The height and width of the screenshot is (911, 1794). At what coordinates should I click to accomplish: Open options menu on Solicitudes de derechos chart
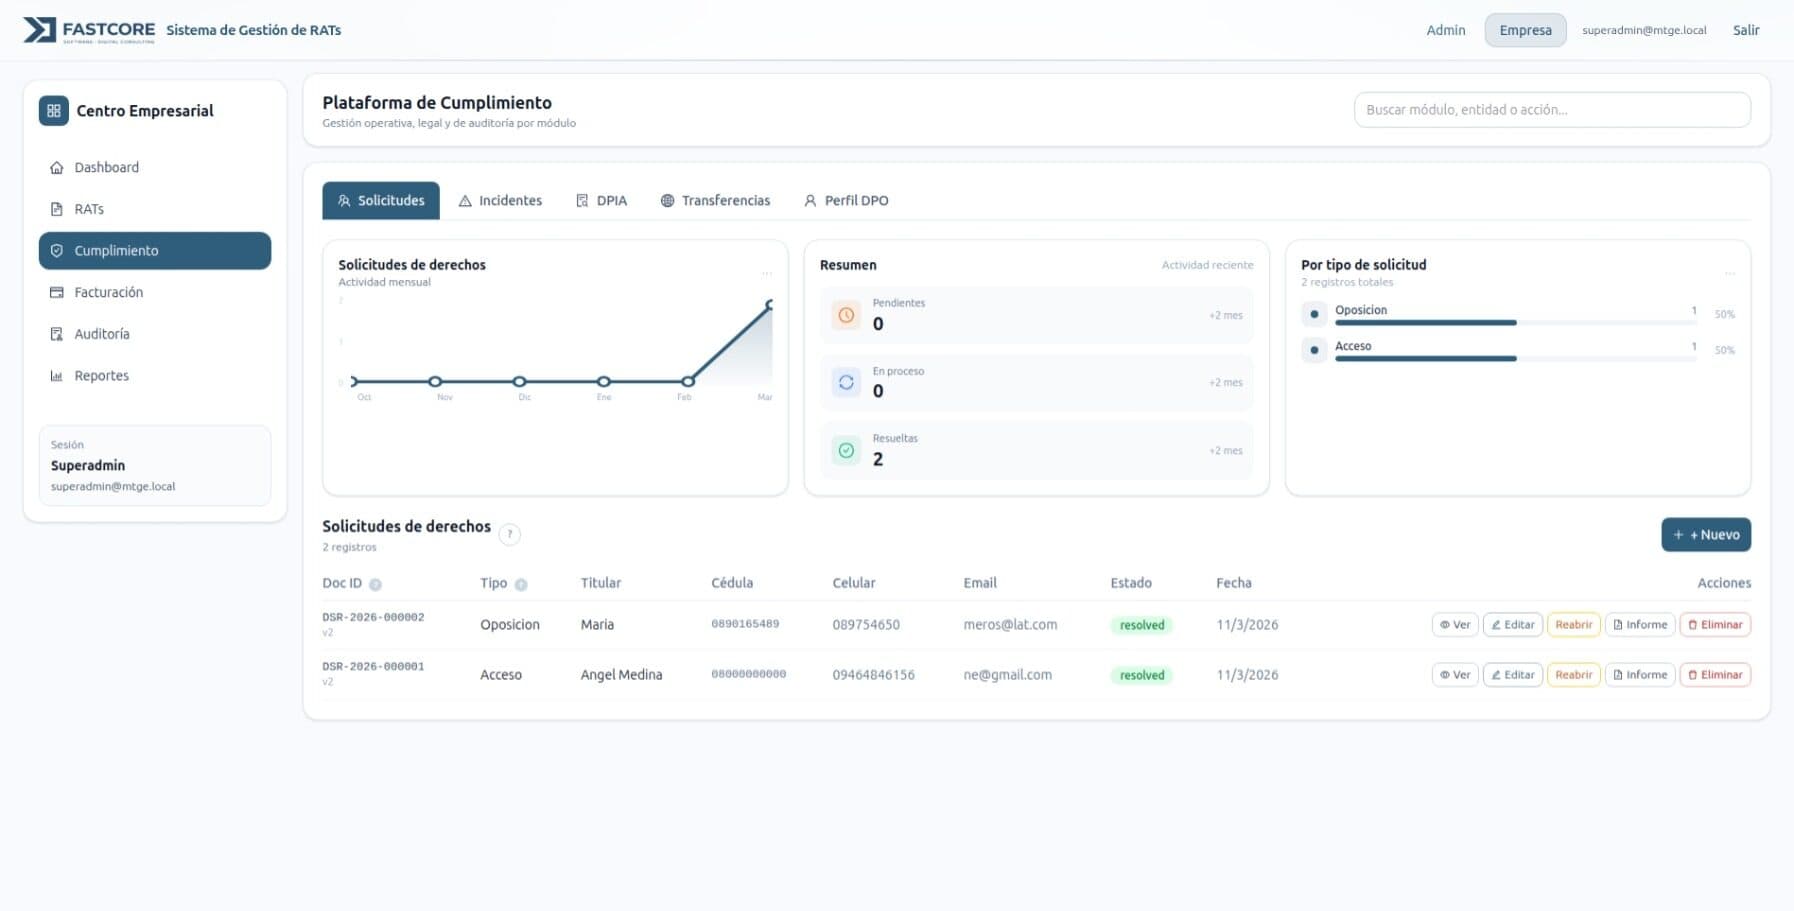coord(766,273)
